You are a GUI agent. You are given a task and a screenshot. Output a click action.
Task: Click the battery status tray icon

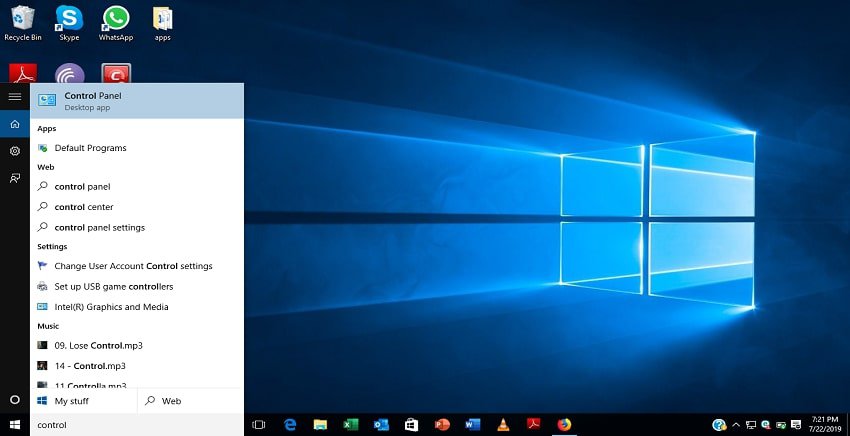tap(781, 425)
